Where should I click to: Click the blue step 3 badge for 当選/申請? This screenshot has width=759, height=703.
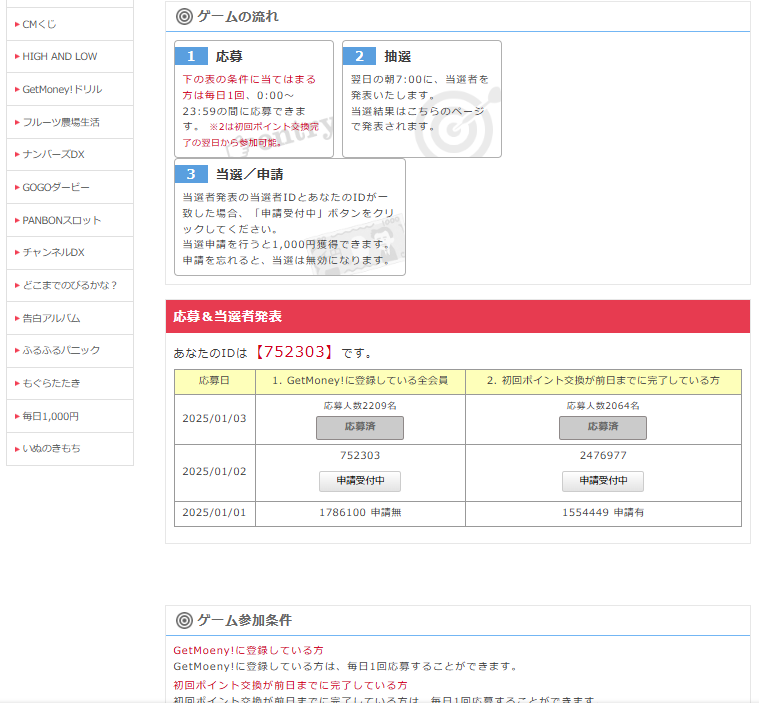tap(191, 174)
